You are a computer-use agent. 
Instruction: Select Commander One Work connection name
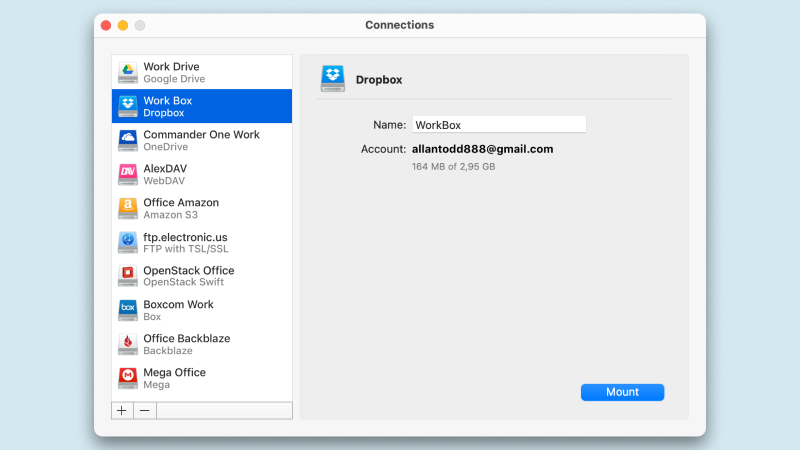[202, 135]
